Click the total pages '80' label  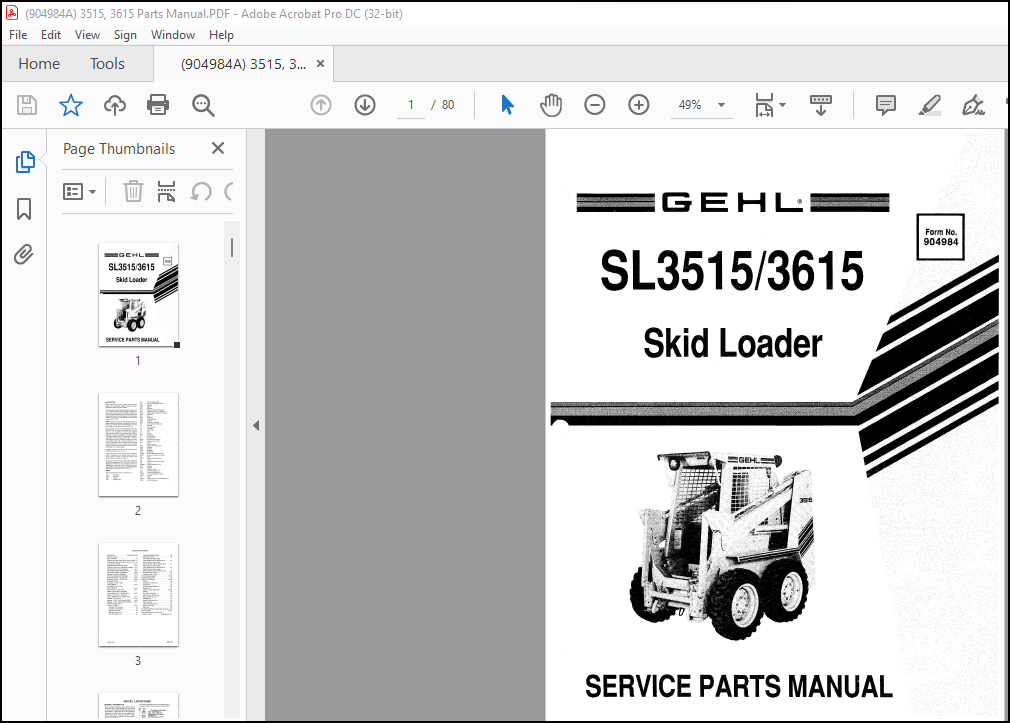[x=448, y=105]
